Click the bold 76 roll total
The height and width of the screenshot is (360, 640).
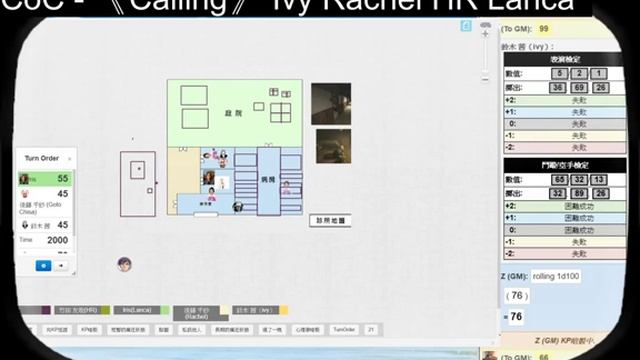click(516, 316)
